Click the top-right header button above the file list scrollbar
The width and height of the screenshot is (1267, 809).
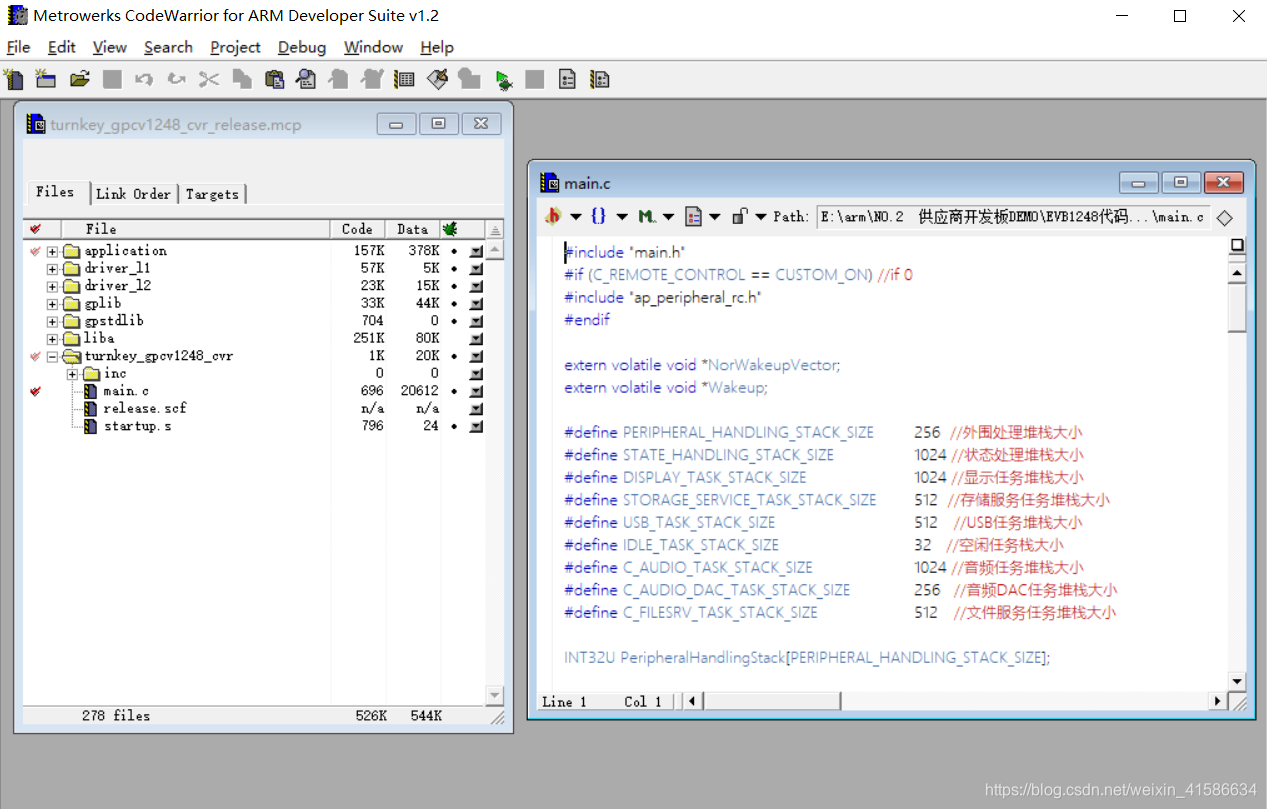pyautogui.click(x=495, y=229)
